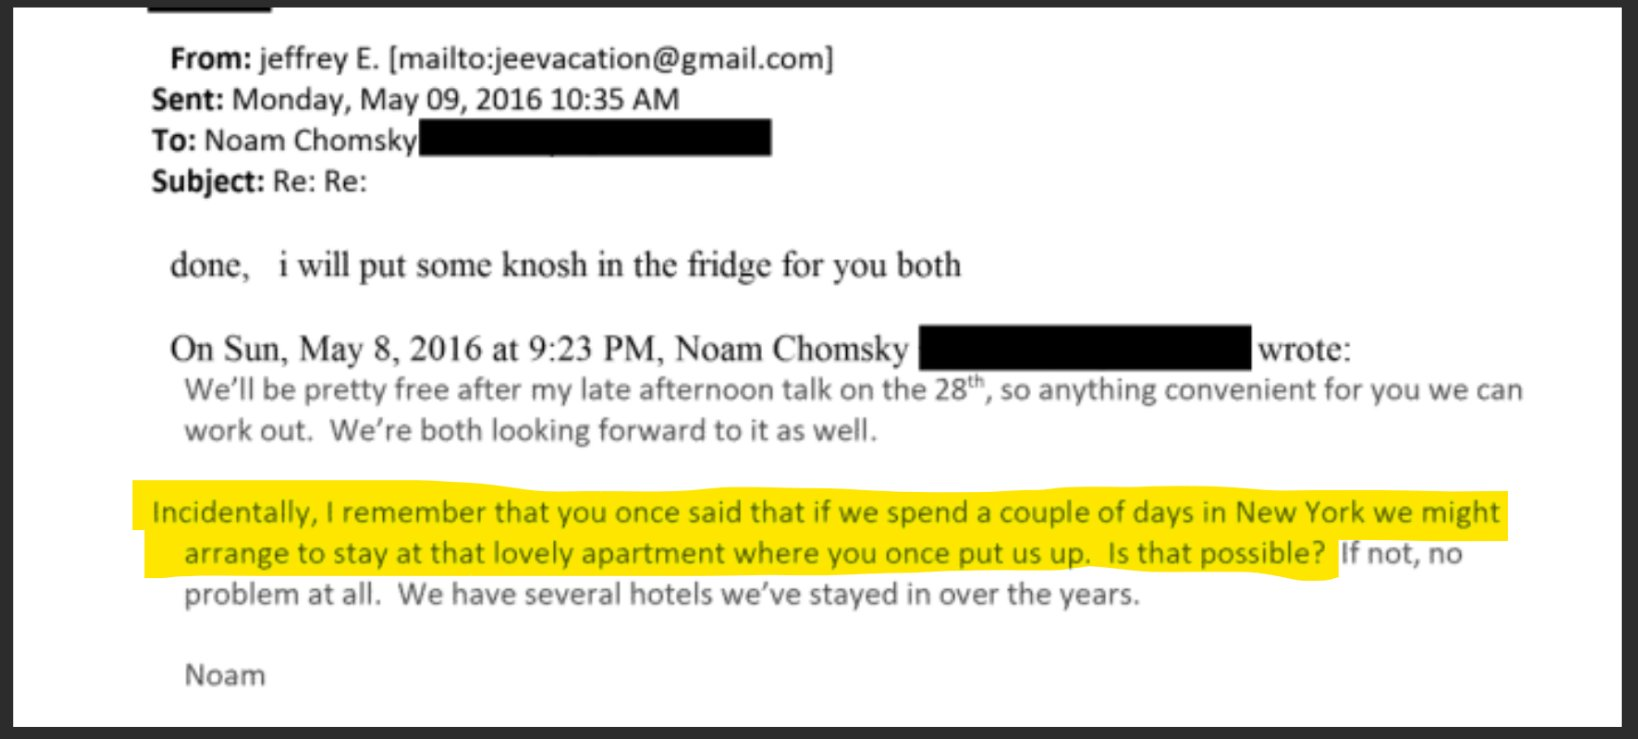Click the bold "From:" label
1638x739 pixels.
(210, 59)
